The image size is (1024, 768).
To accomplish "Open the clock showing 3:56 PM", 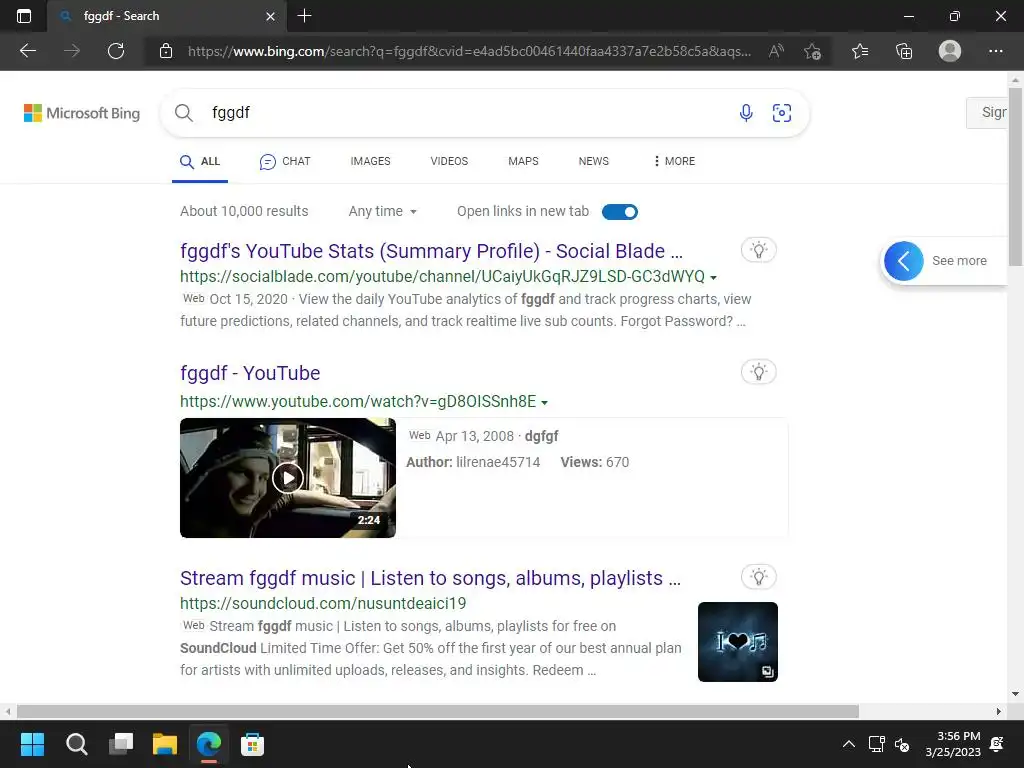I will (x=953, y=744).
